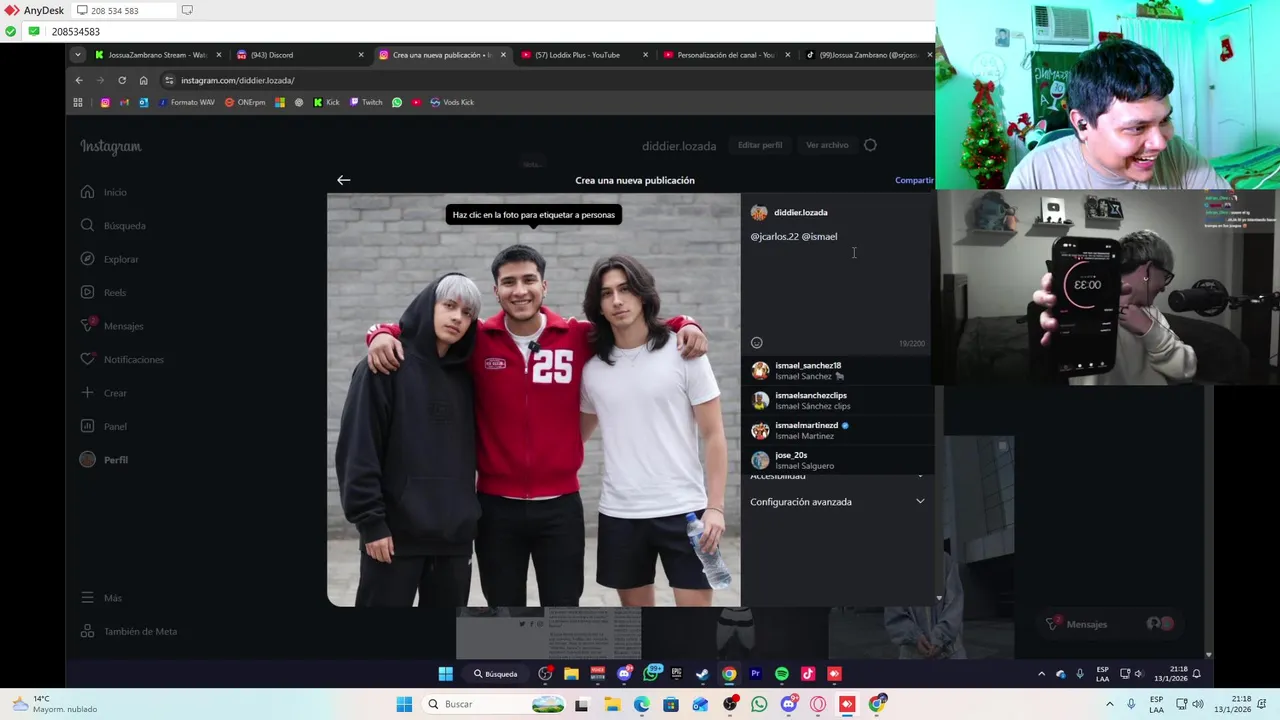
Task: Open the emoji picker in the caption box
Action: tap(757, 343)
